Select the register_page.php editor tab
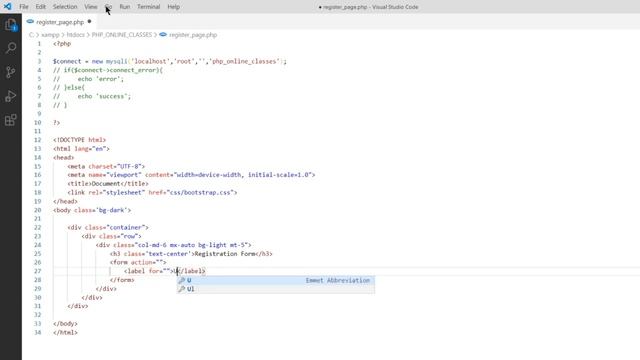Image resolution: width=640 pixels, height=360 pixels. pos(60,22)
